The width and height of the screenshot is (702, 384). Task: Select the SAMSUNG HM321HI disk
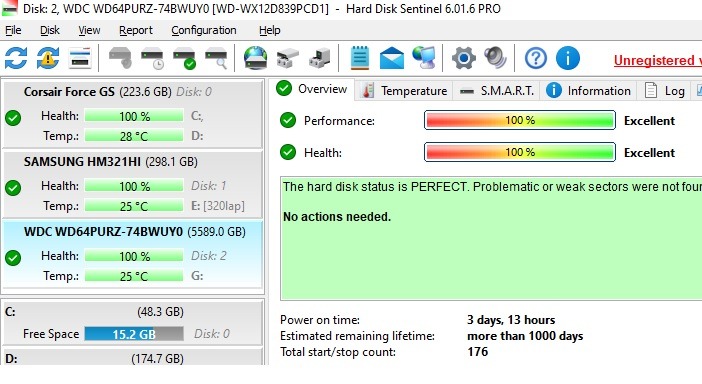click(133, 184)
